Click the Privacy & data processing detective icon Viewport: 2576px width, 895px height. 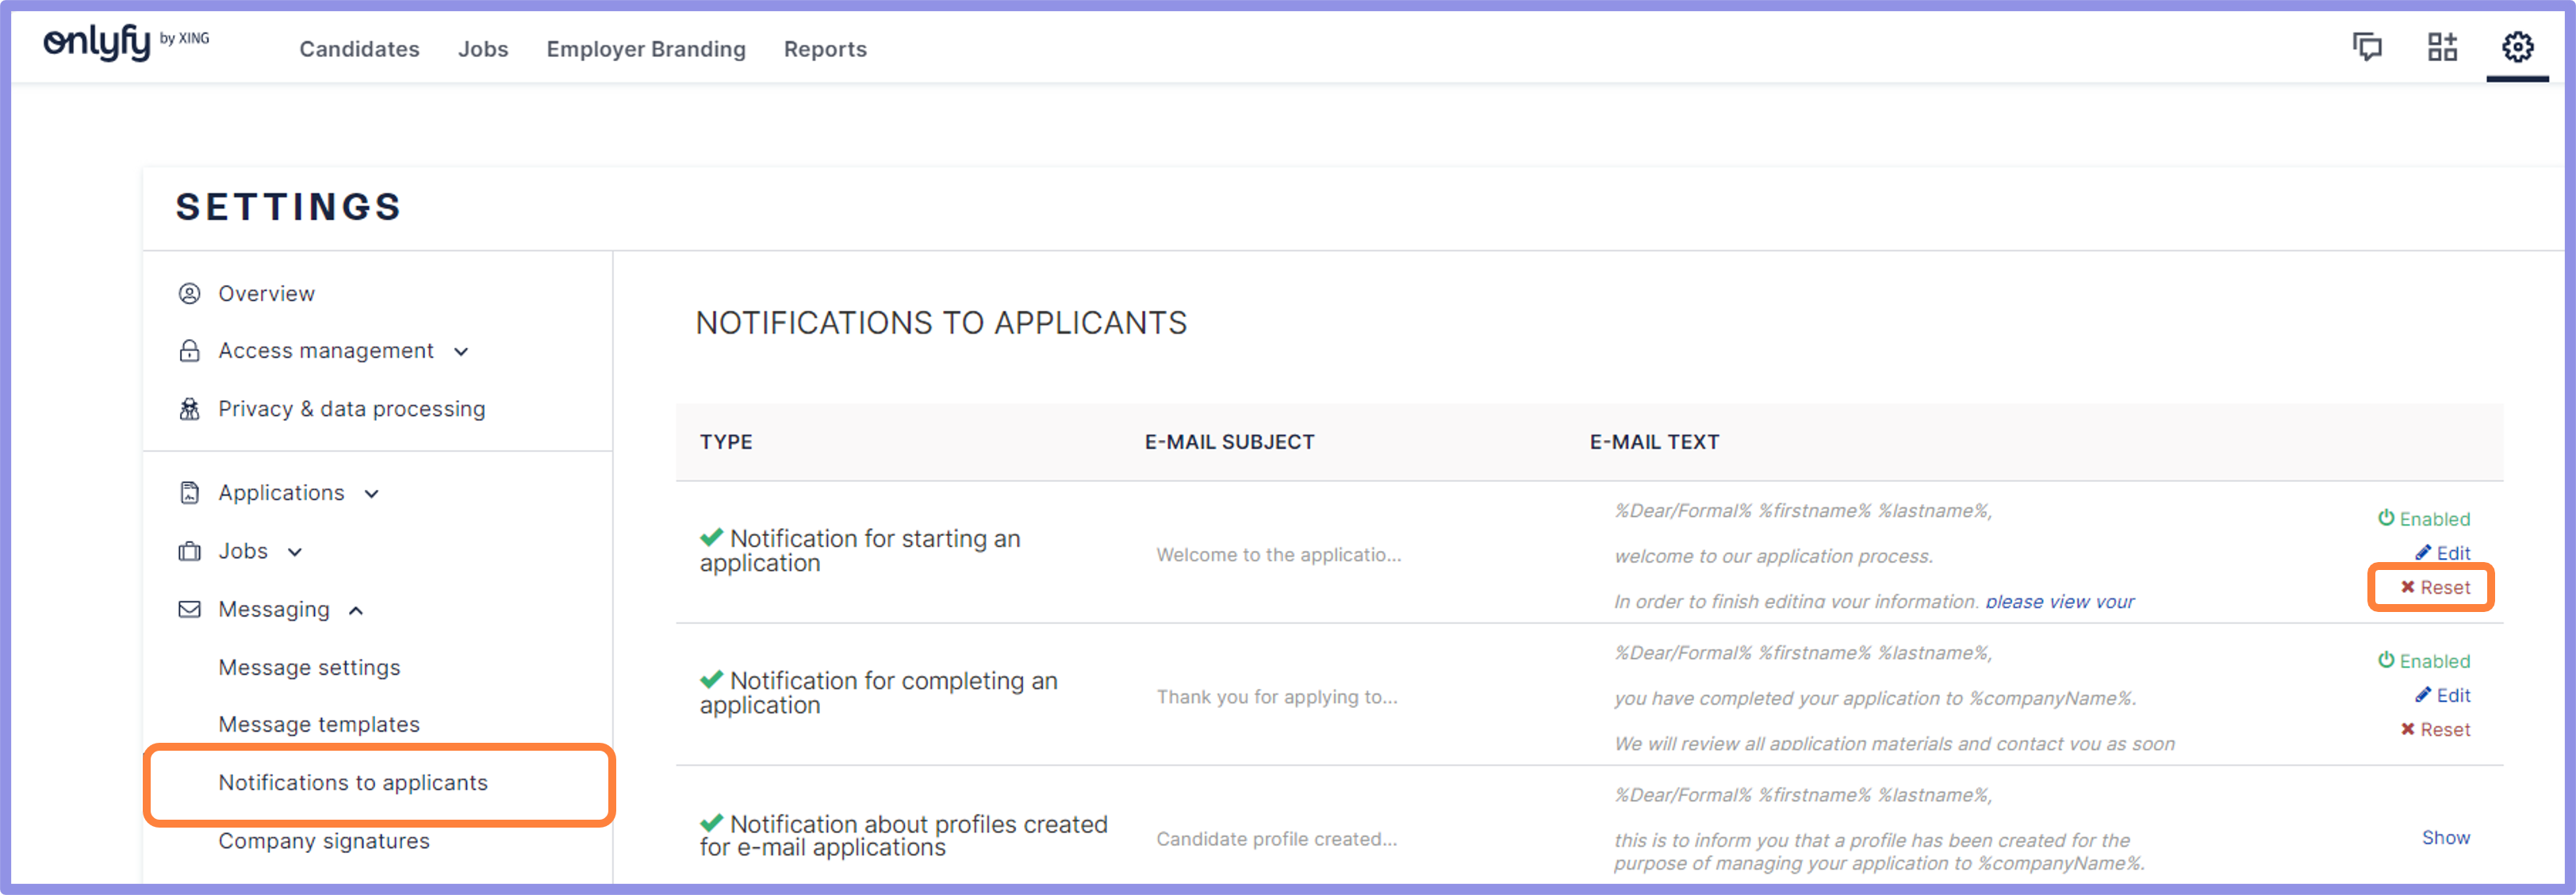pyautogui.click(x=189, y=408)
